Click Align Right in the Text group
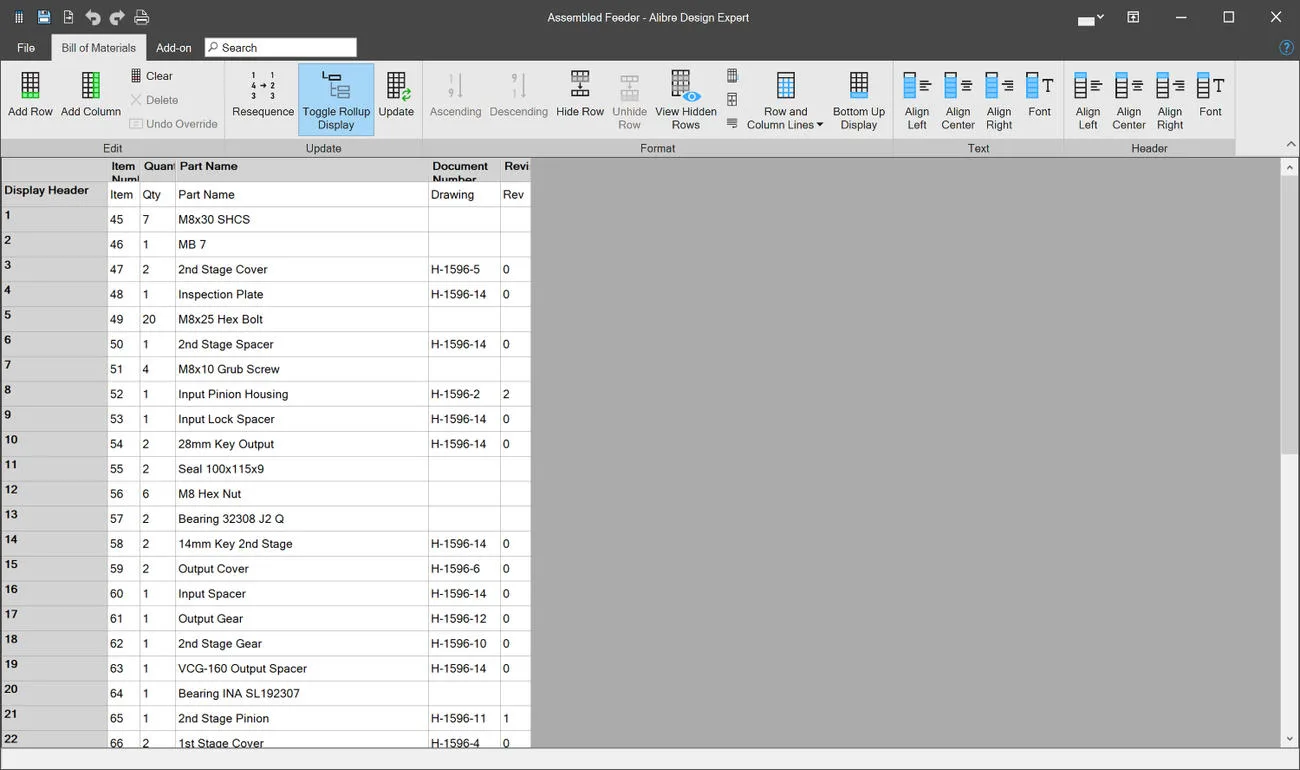 pyautogui.click(x=999, y=100)
